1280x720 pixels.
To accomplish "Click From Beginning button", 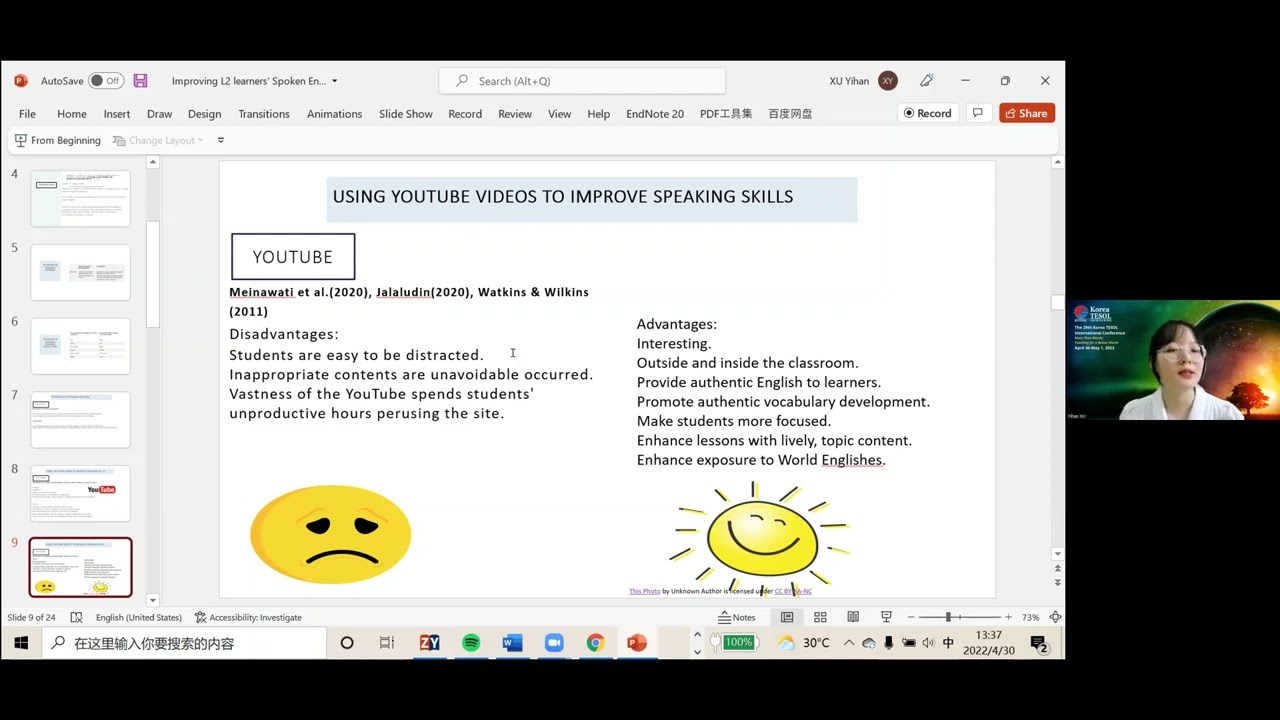I will (x=58, y=140).
